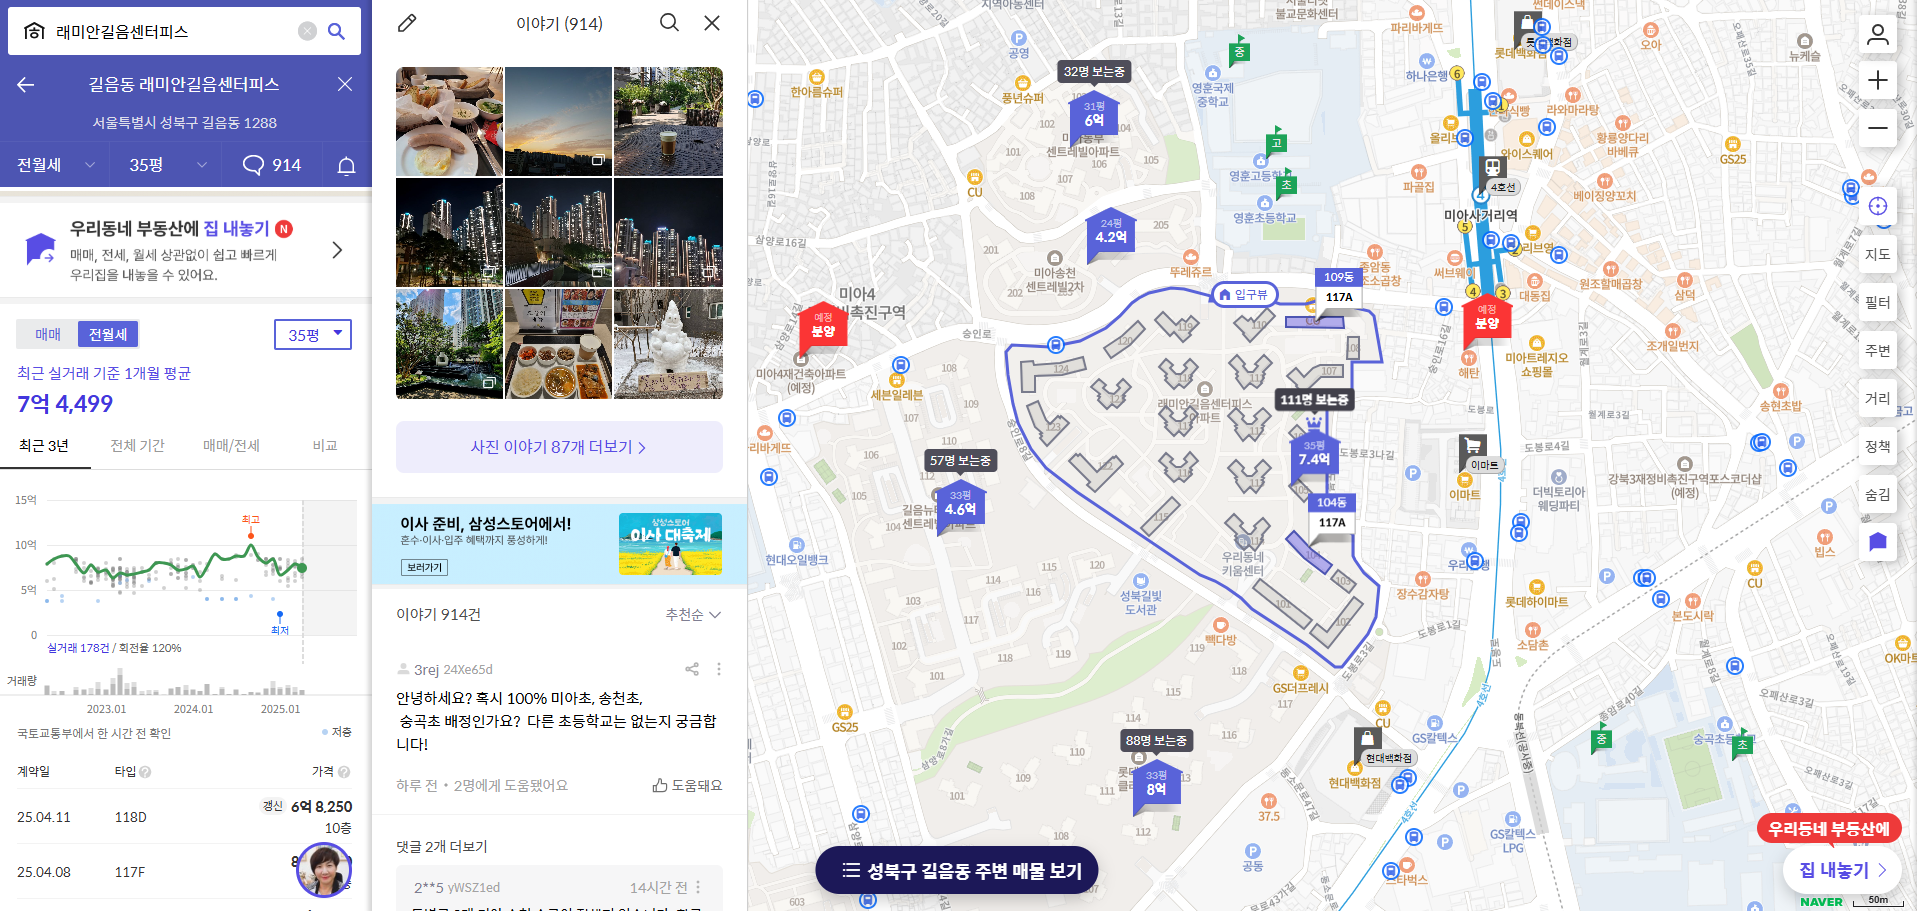Clear the search box text with the X icon
The height and width of the screenshot is (911, 1917).
307,31
